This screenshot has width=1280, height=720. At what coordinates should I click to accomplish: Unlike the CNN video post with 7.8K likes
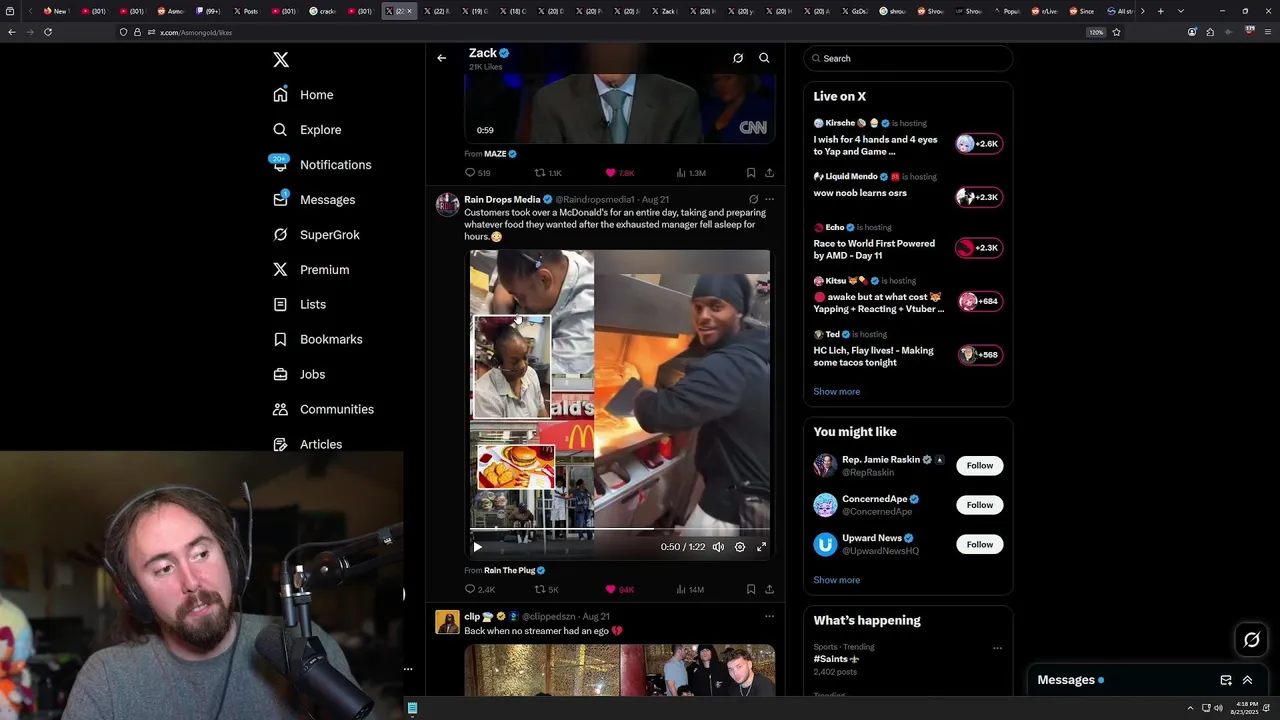click(x=619, y=173)
